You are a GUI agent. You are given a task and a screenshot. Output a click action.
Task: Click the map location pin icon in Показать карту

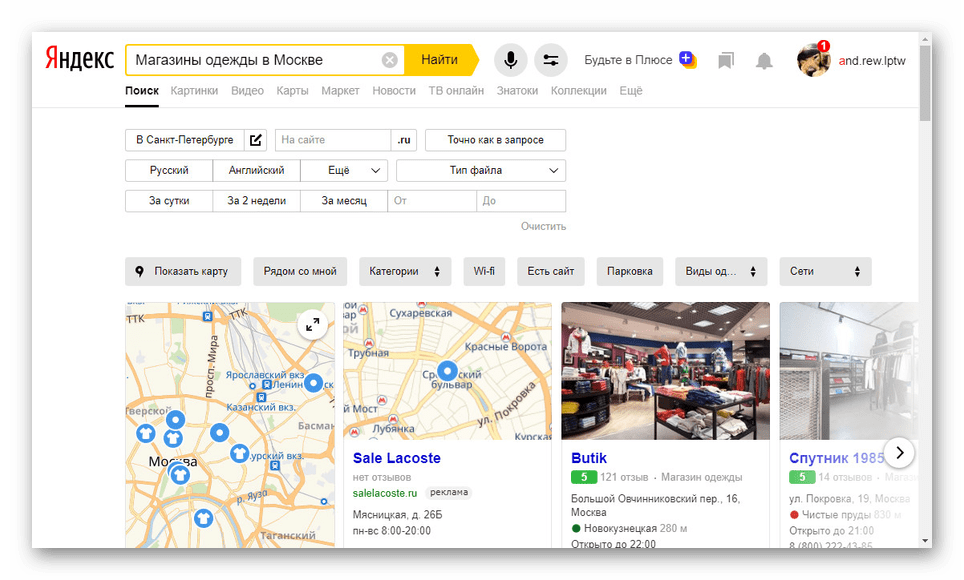pyautogui.click(x=140, y=271)
